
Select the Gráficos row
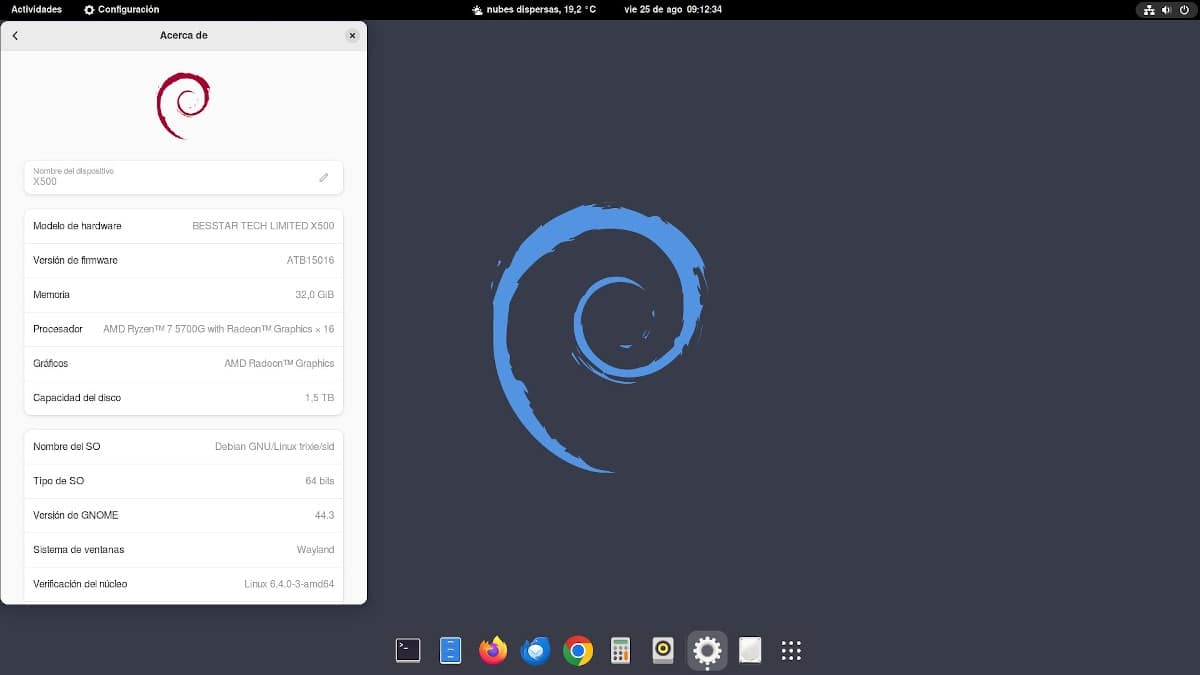pyautogui.click(x=183, y=363)
